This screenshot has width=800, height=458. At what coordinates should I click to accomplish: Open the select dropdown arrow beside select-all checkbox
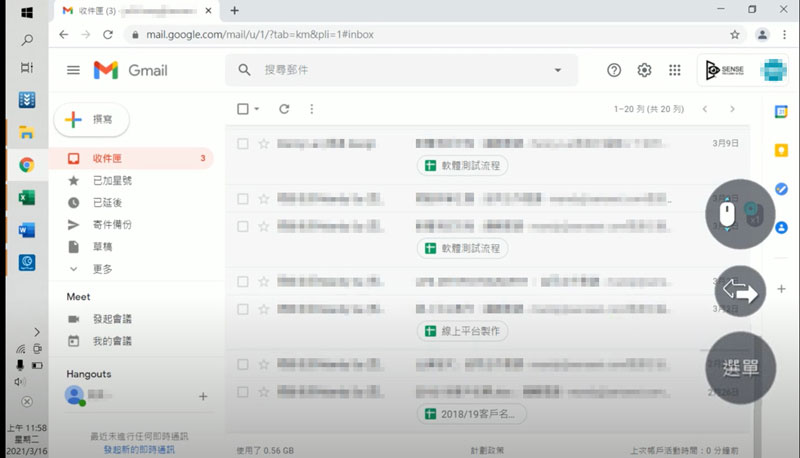point(257,109)
